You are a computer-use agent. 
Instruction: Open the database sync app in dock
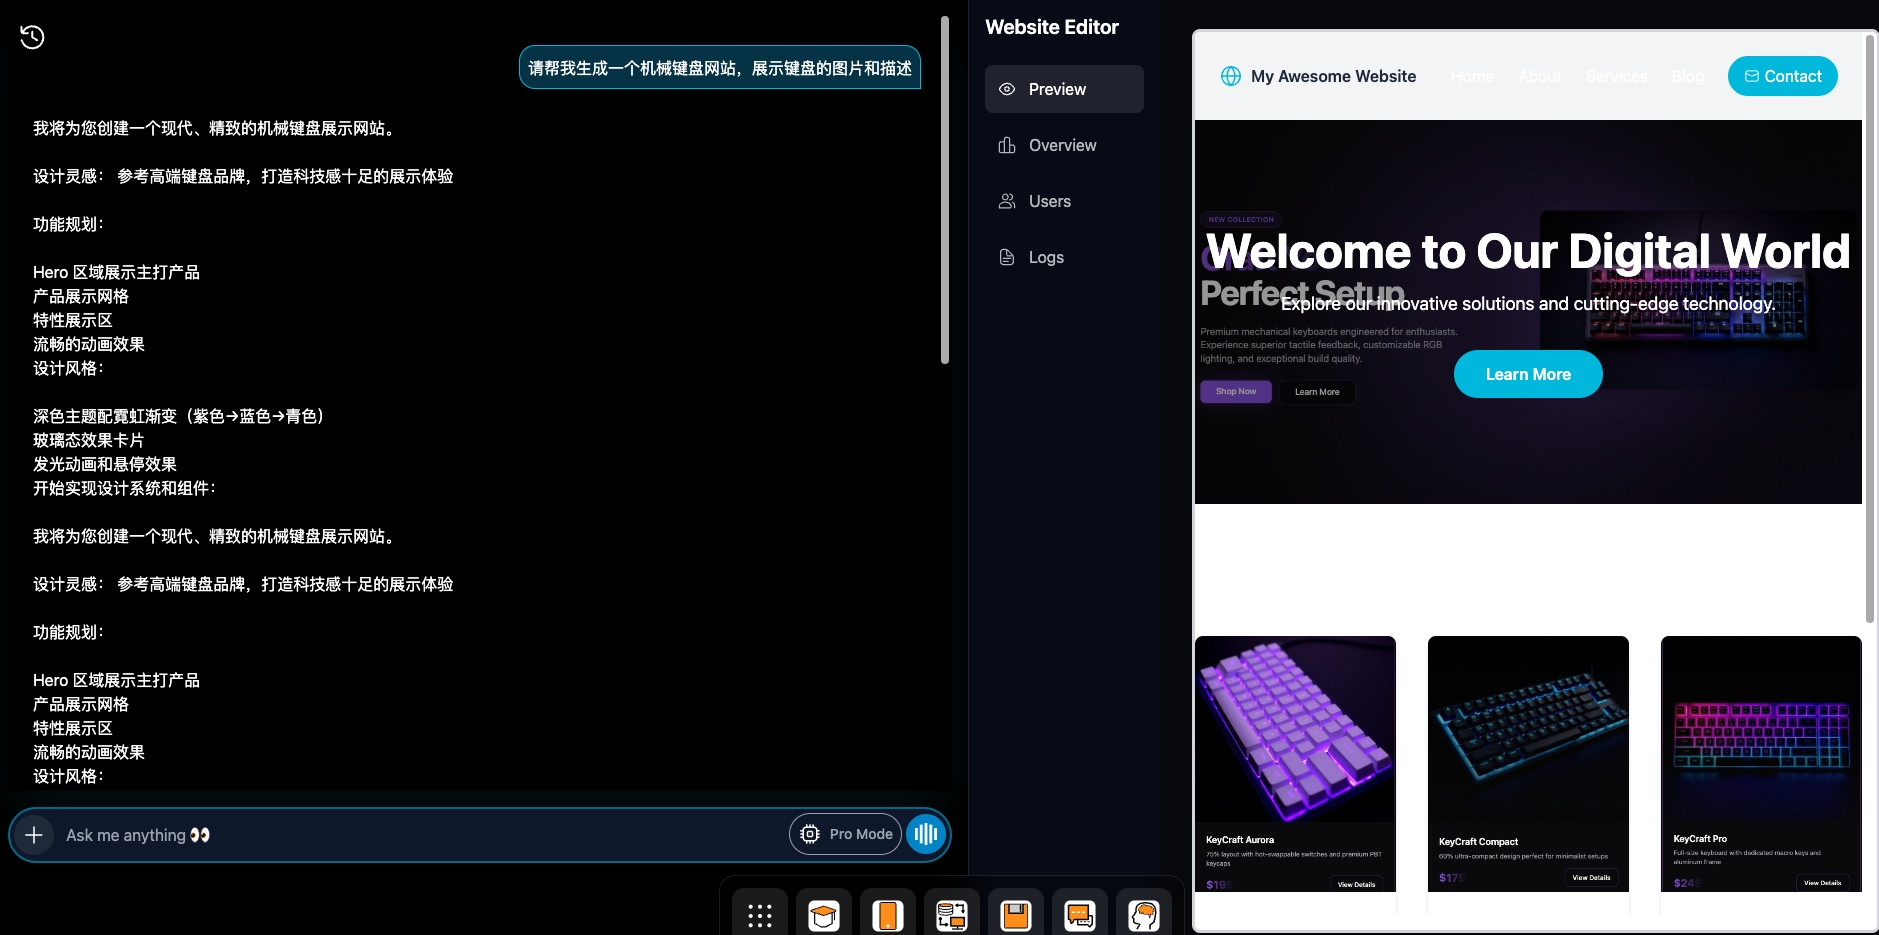pyautogui.click(x=952, y=915)
